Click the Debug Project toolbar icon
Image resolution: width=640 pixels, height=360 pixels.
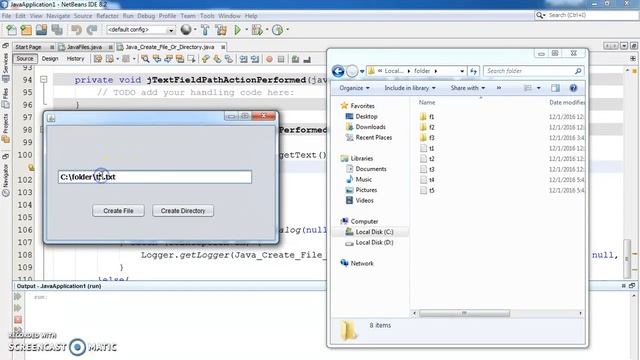(257, 30)
